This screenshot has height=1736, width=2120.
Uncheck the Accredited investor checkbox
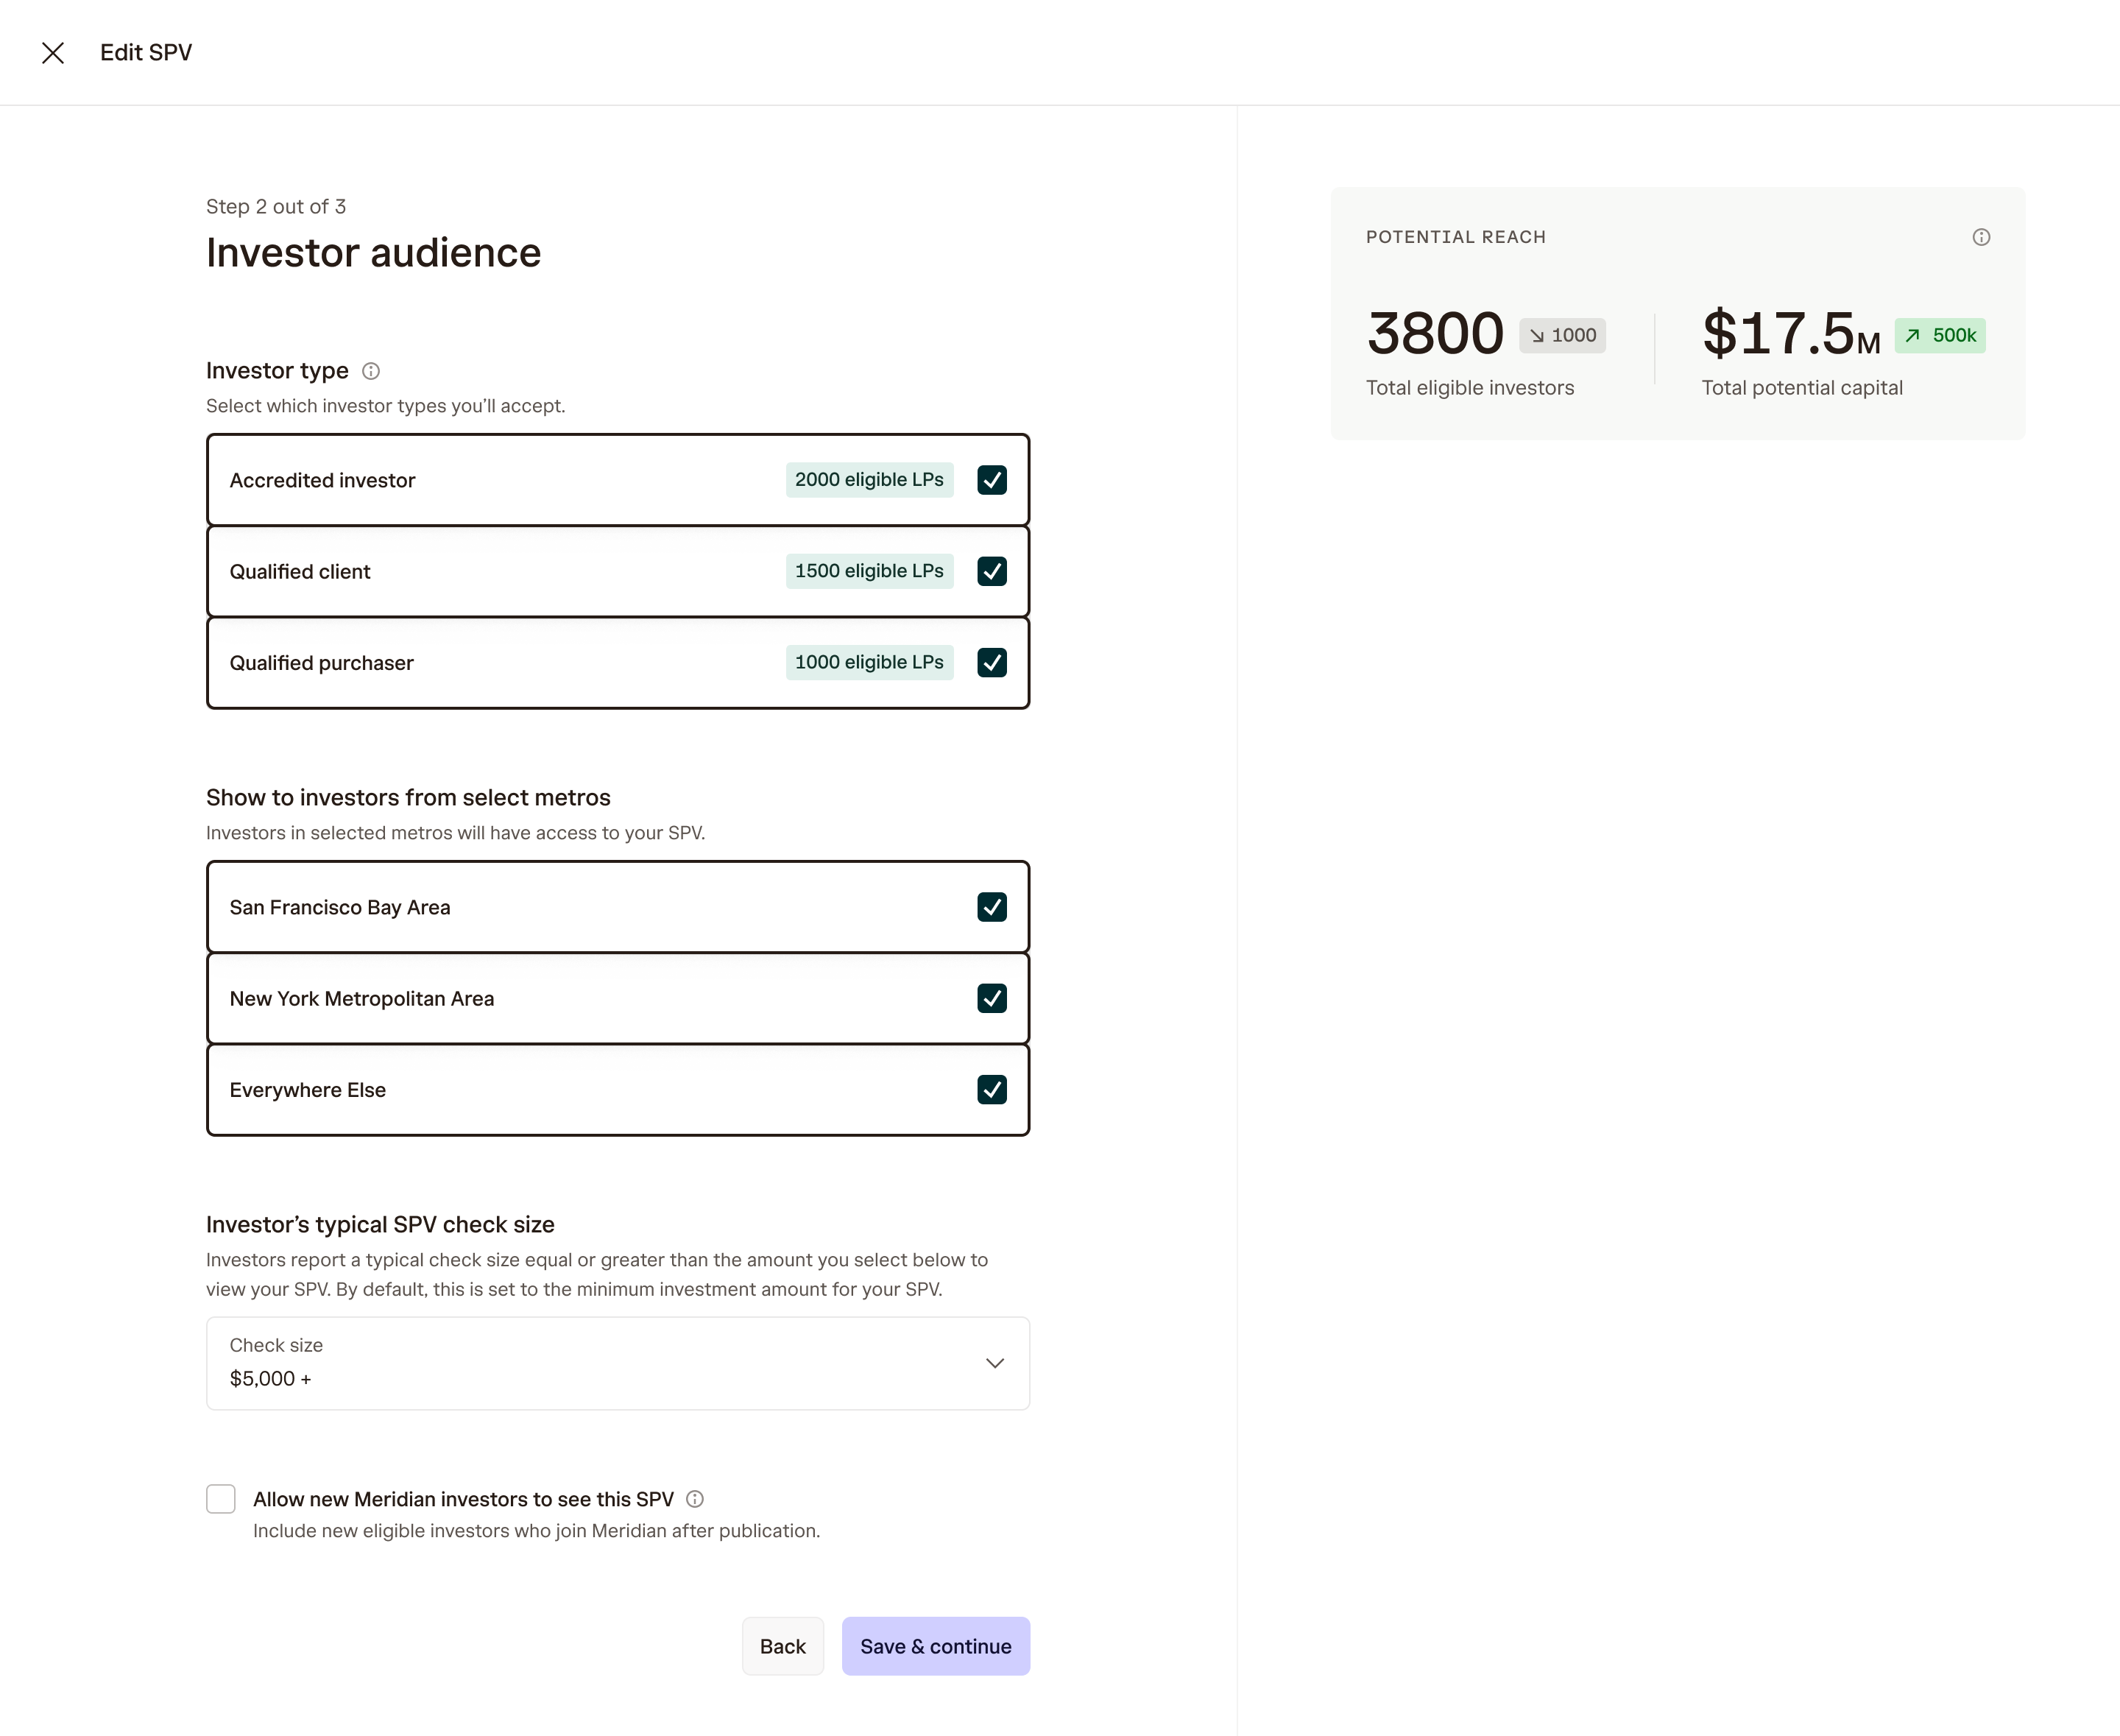point(992,480)
